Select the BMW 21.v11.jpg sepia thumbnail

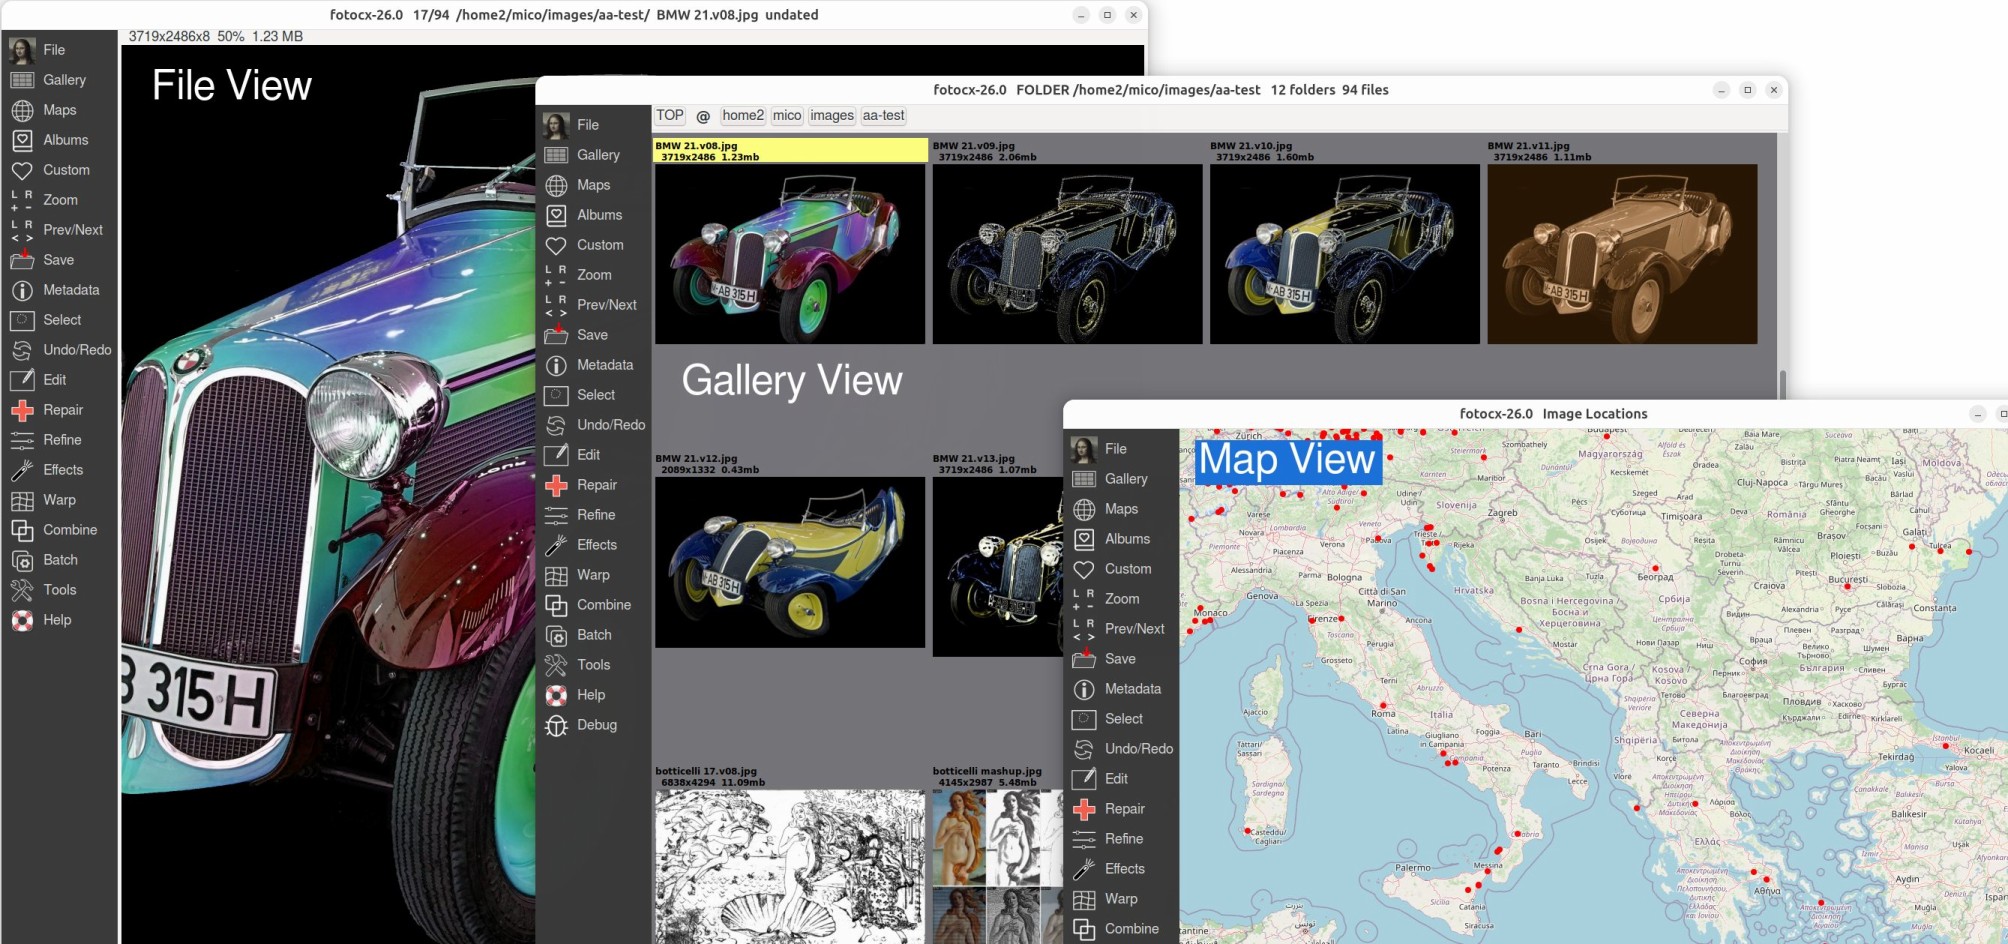(1621, 254)
